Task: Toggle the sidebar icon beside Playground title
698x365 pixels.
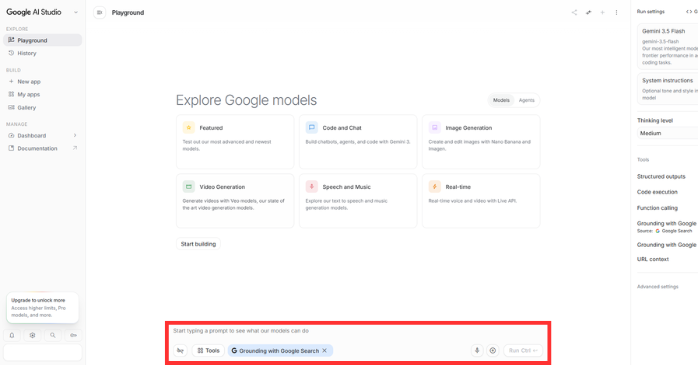Action: pyautogui.click(x=99, y=12)
